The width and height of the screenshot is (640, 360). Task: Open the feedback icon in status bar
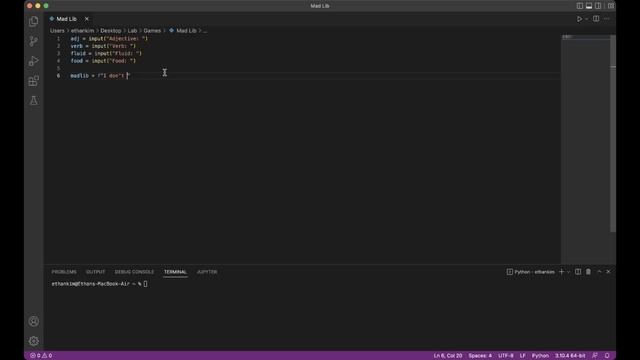[x=595, y=356]
